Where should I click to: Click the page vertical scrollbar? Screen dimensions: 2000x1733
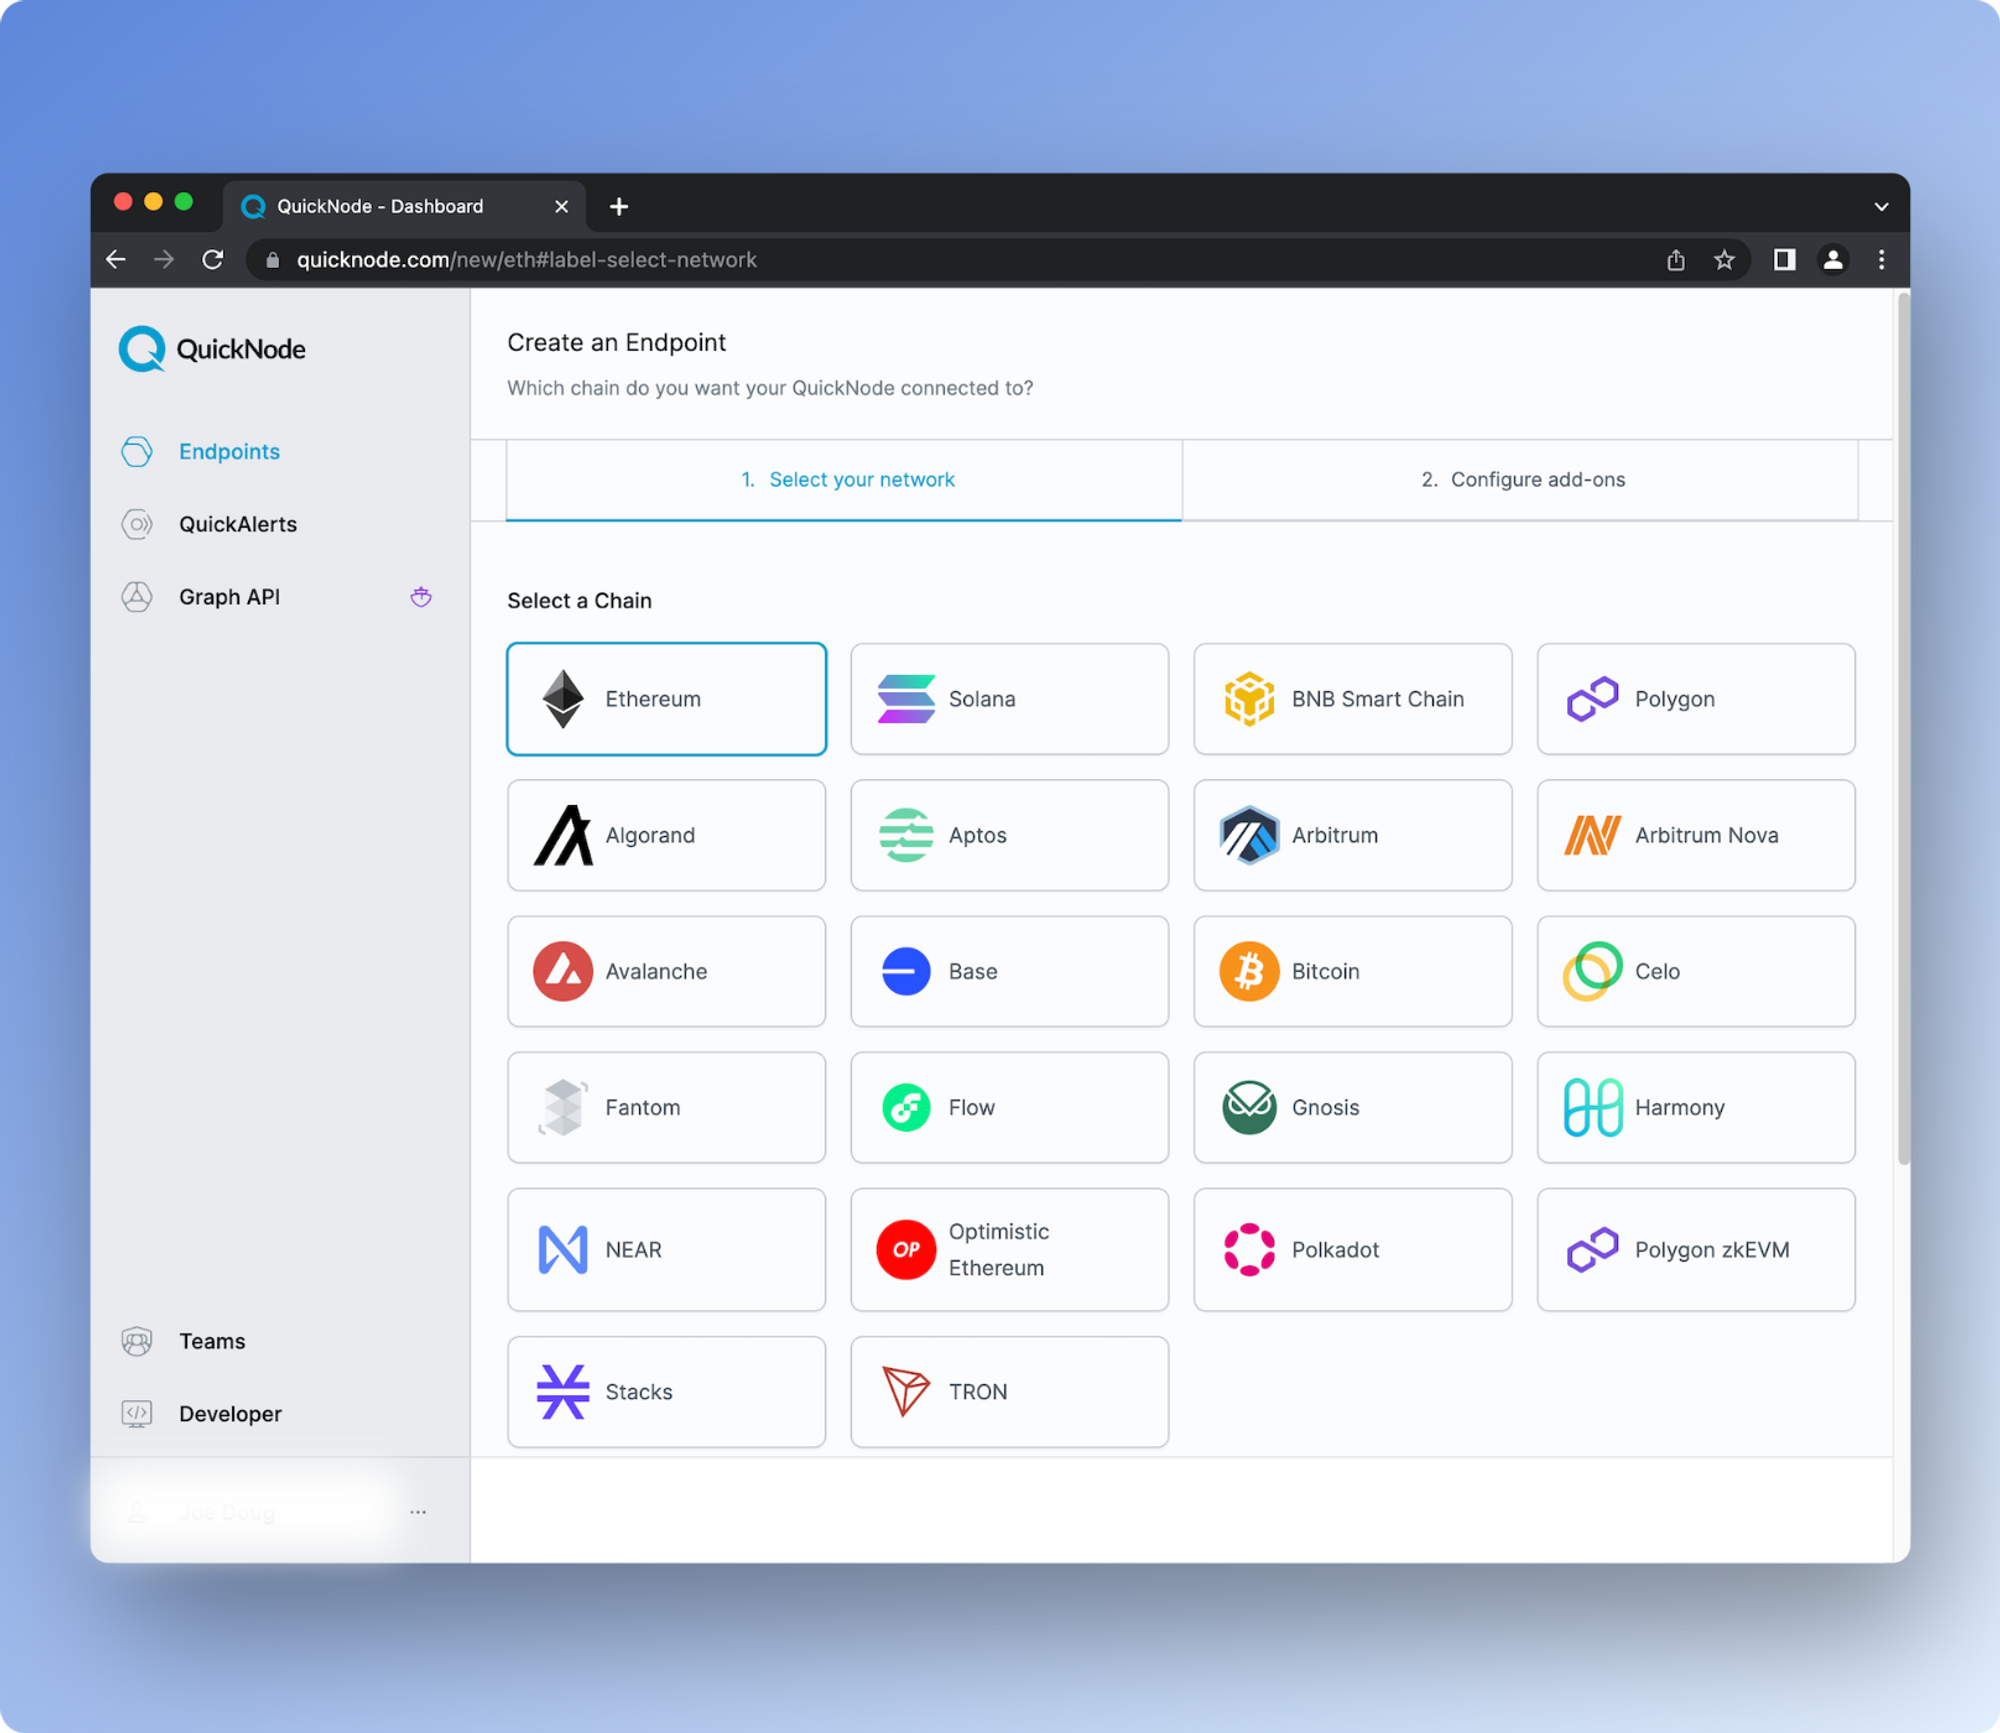[1902, 727]
